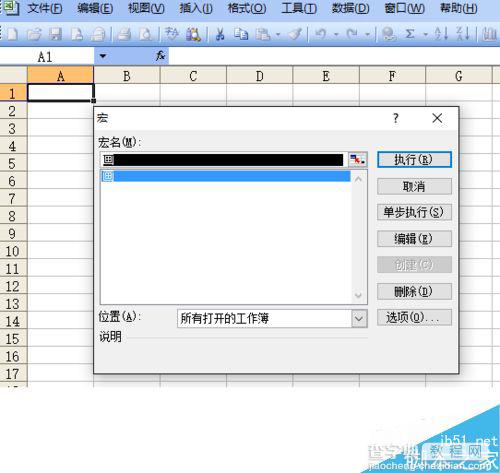Click the fx Insert Function icon

click(161, 56)
